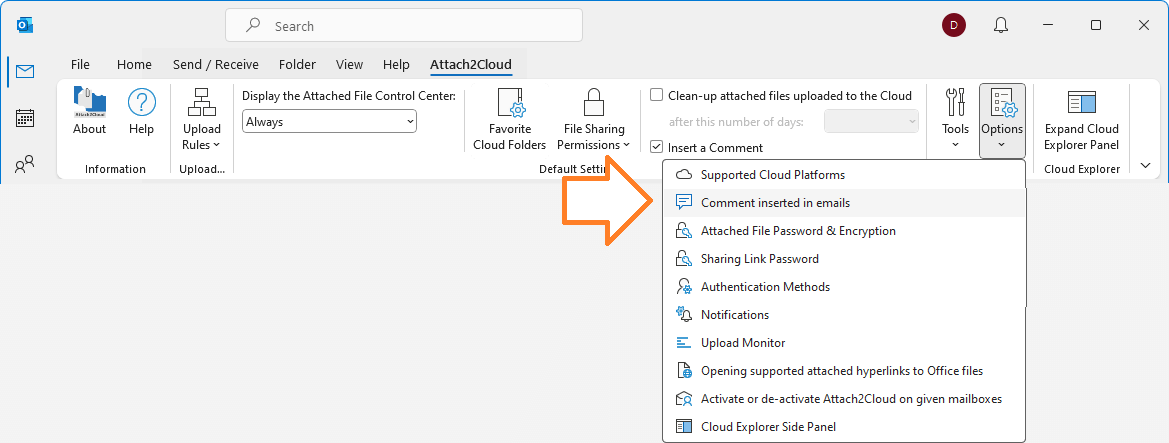Select the Attach2Cloud ribbon tab
Viewport: 1169px width, 443px height.
pos(471,65)
